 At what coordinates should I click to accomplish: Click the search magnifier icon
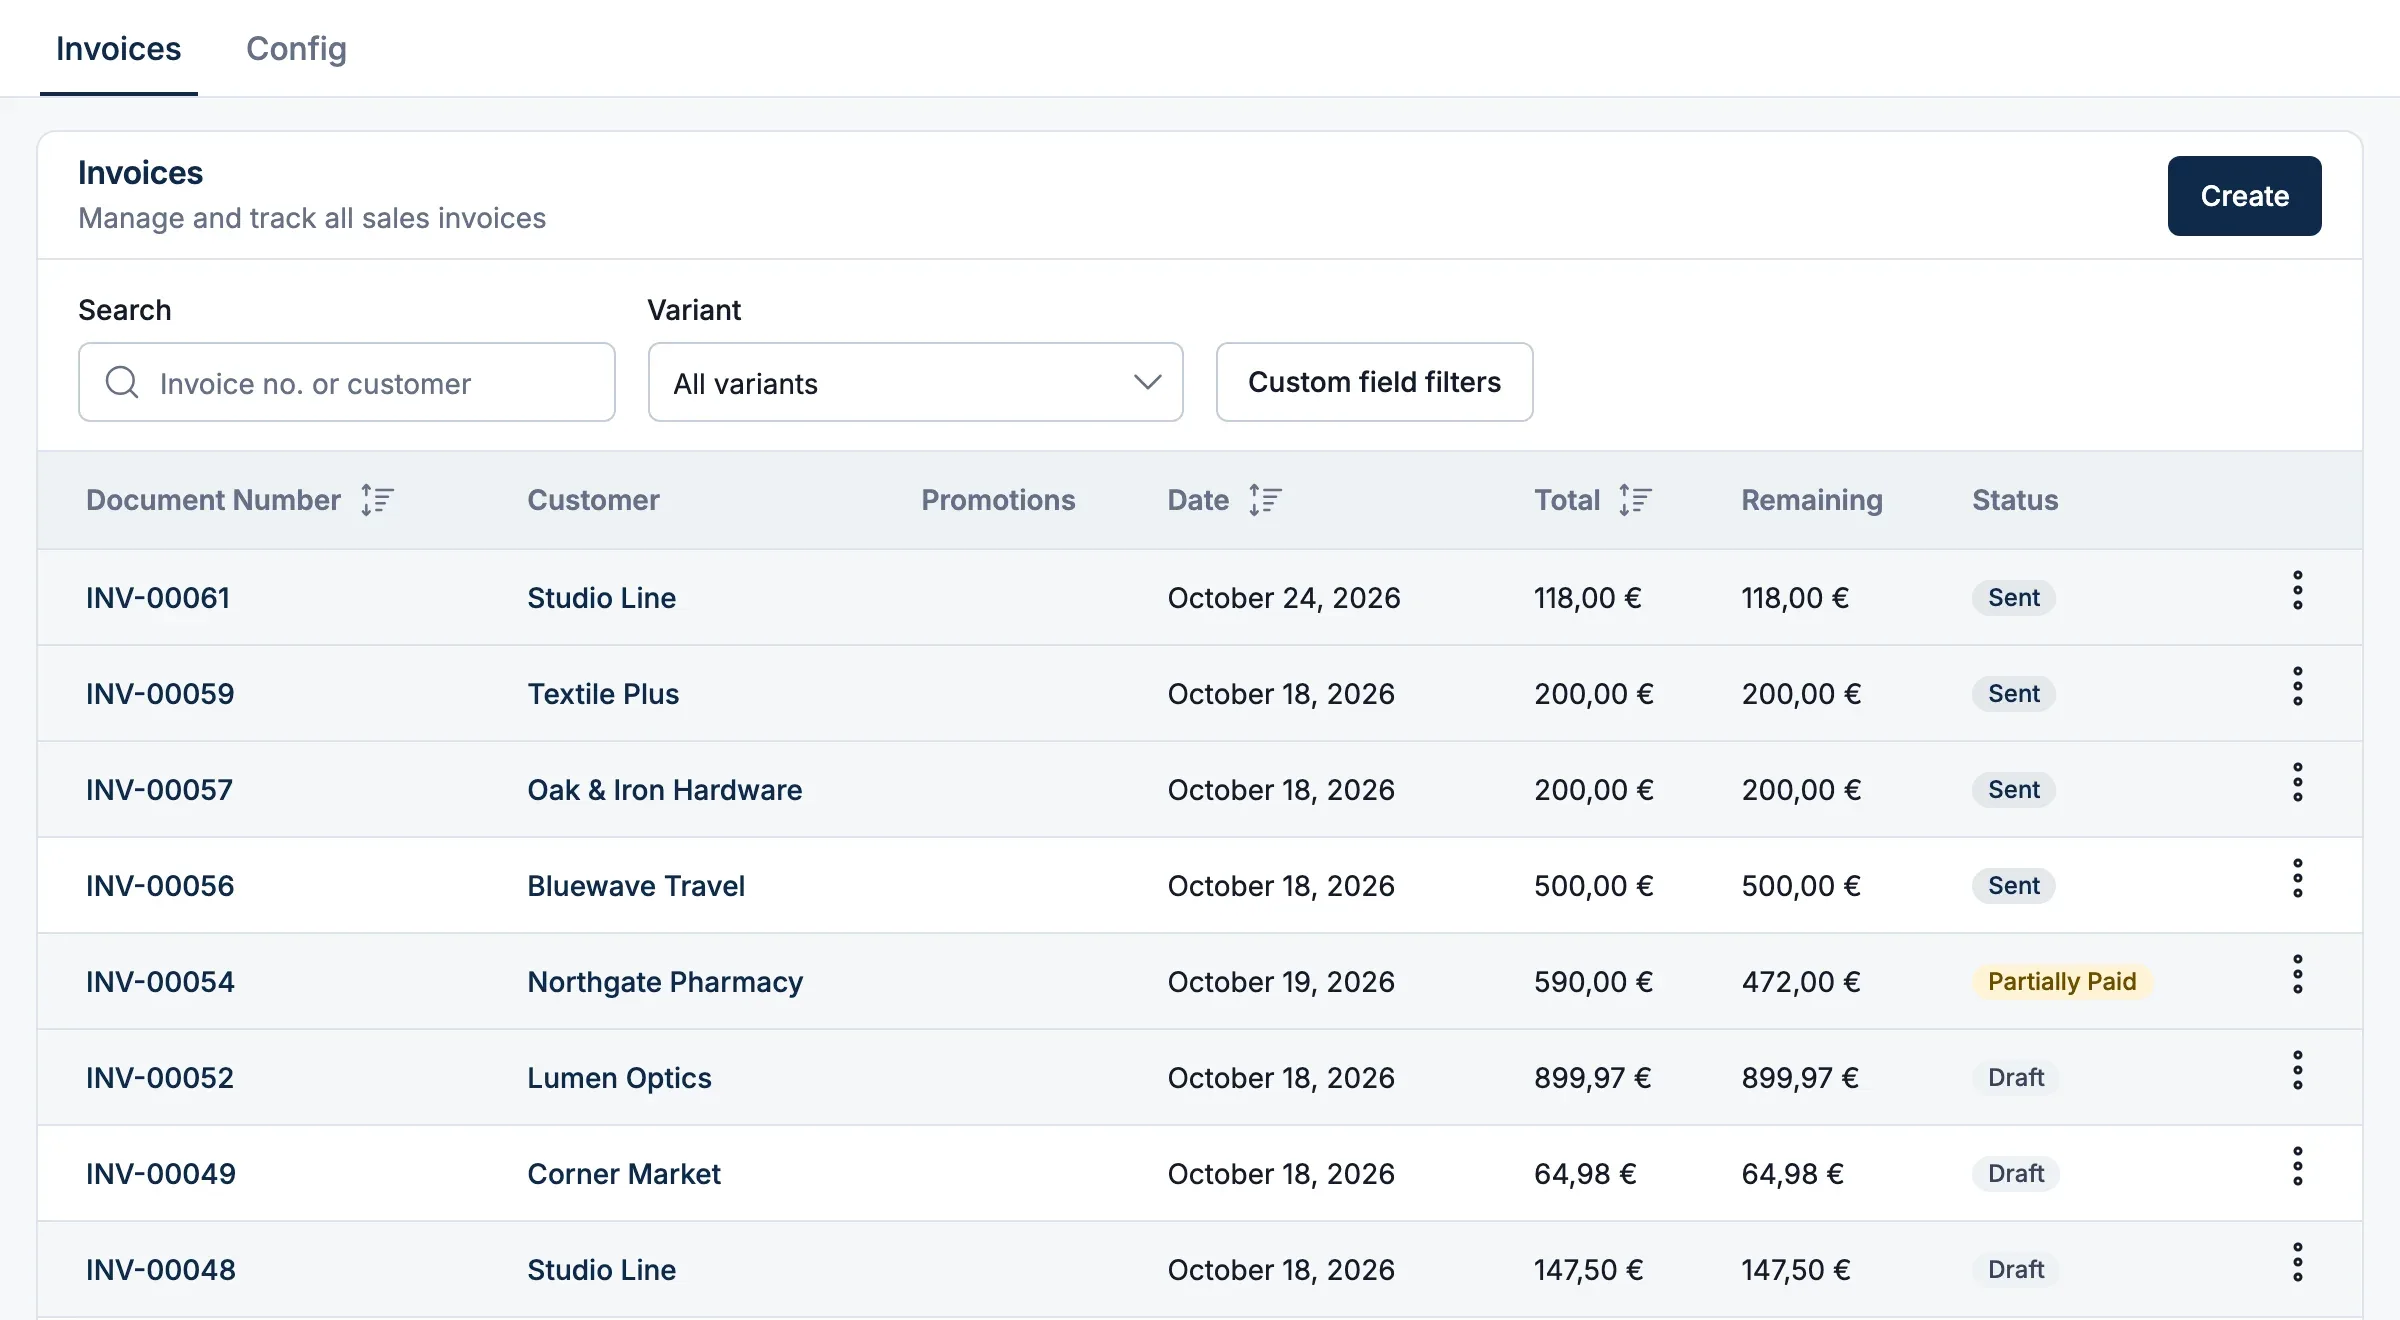coord(122,382)
